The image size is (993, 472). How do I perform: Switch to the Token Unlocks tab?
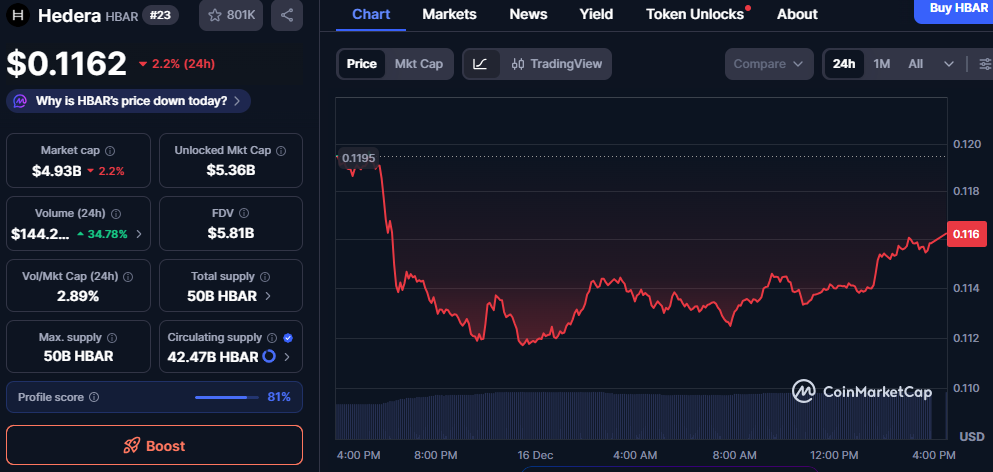(696, 14)
